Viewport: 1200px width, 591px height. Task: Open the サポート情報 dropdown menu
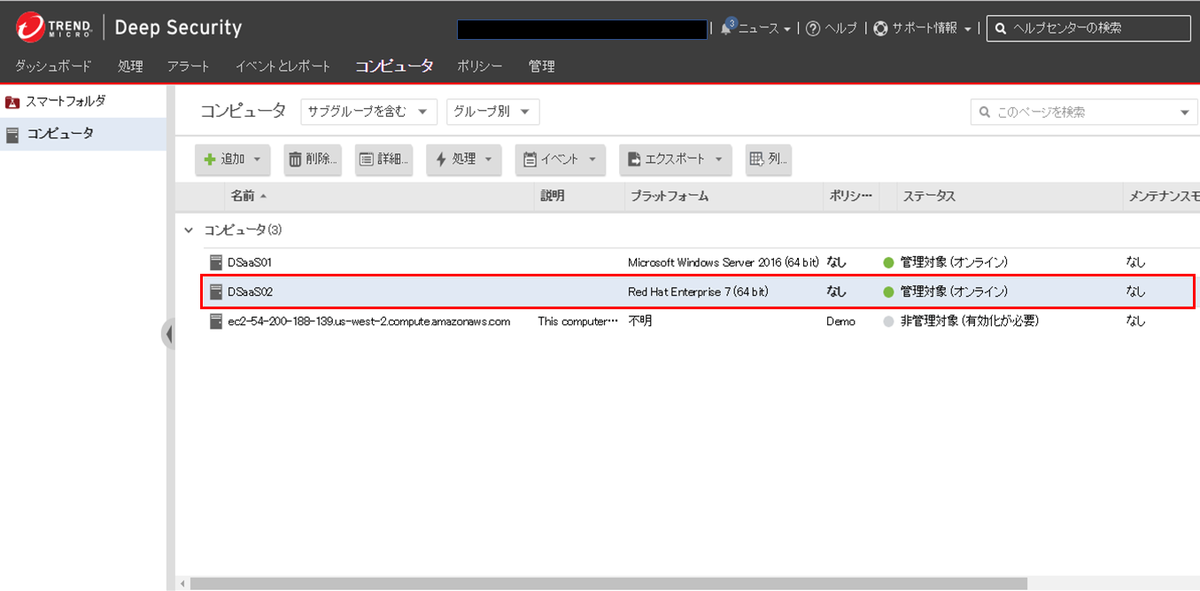coord(932,28)
